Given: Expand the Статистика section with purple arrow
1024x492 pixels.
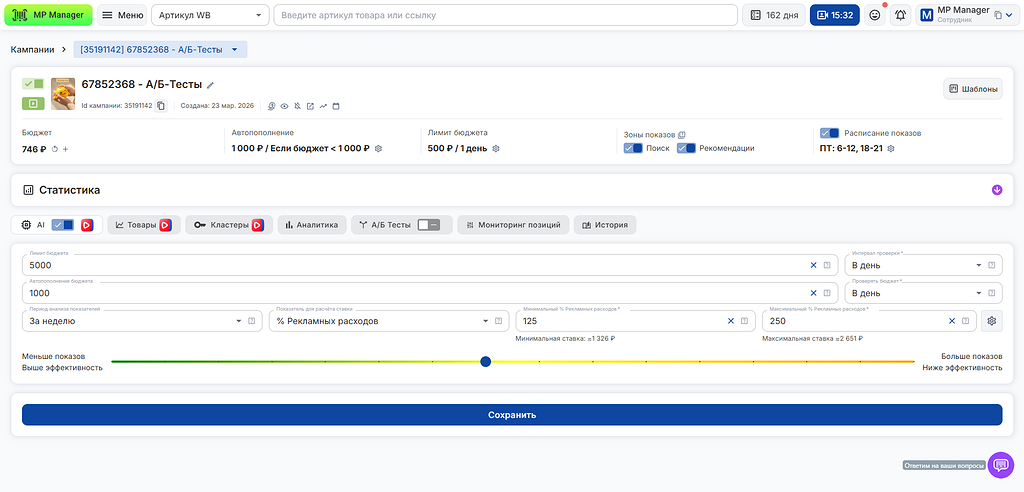Looking at the screenshot, I should [x=996, y=190].
